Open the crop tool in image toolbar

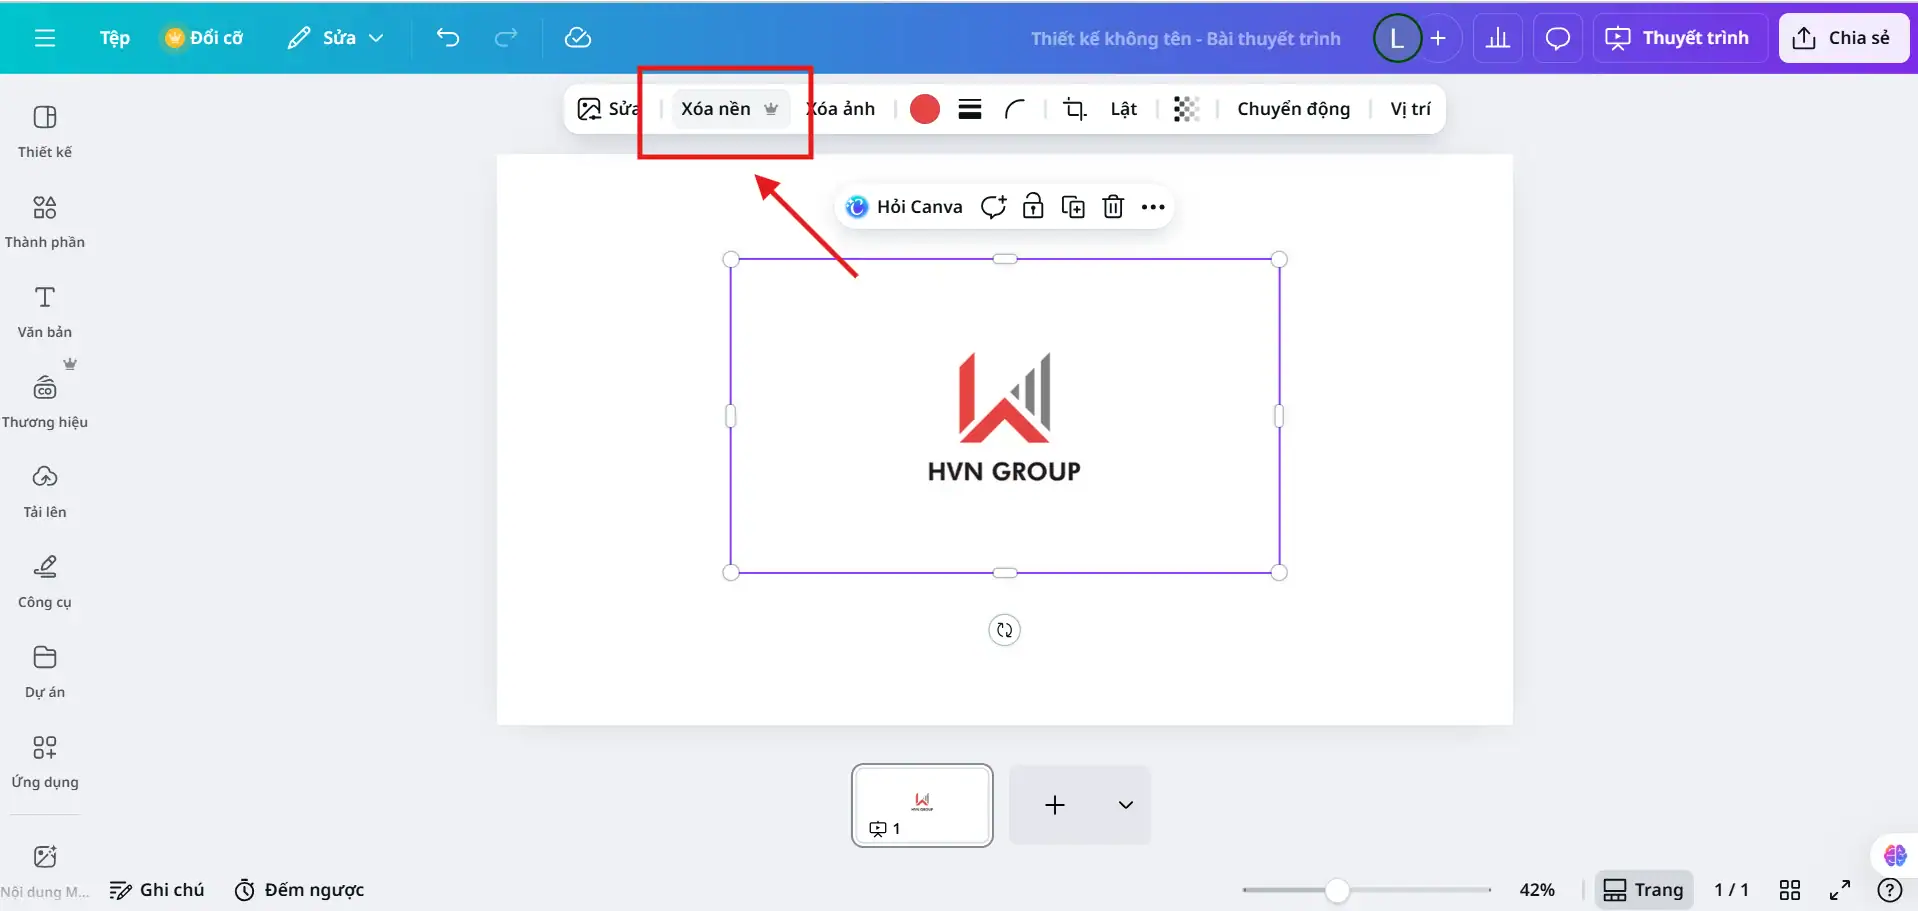[x=1074, y=108]
